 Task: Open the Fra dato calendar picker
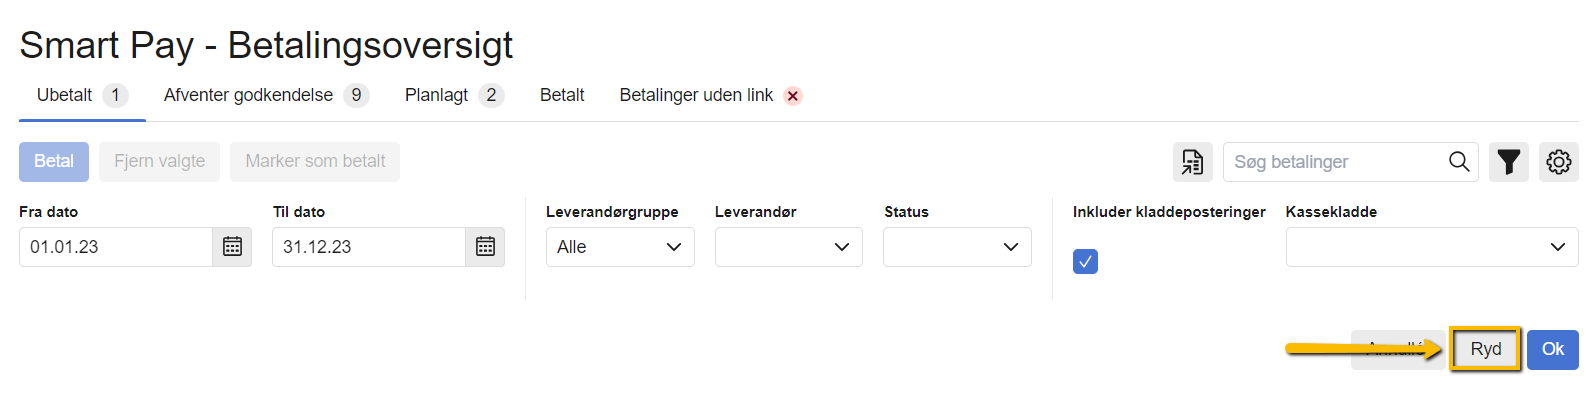(x=232, y=247)
